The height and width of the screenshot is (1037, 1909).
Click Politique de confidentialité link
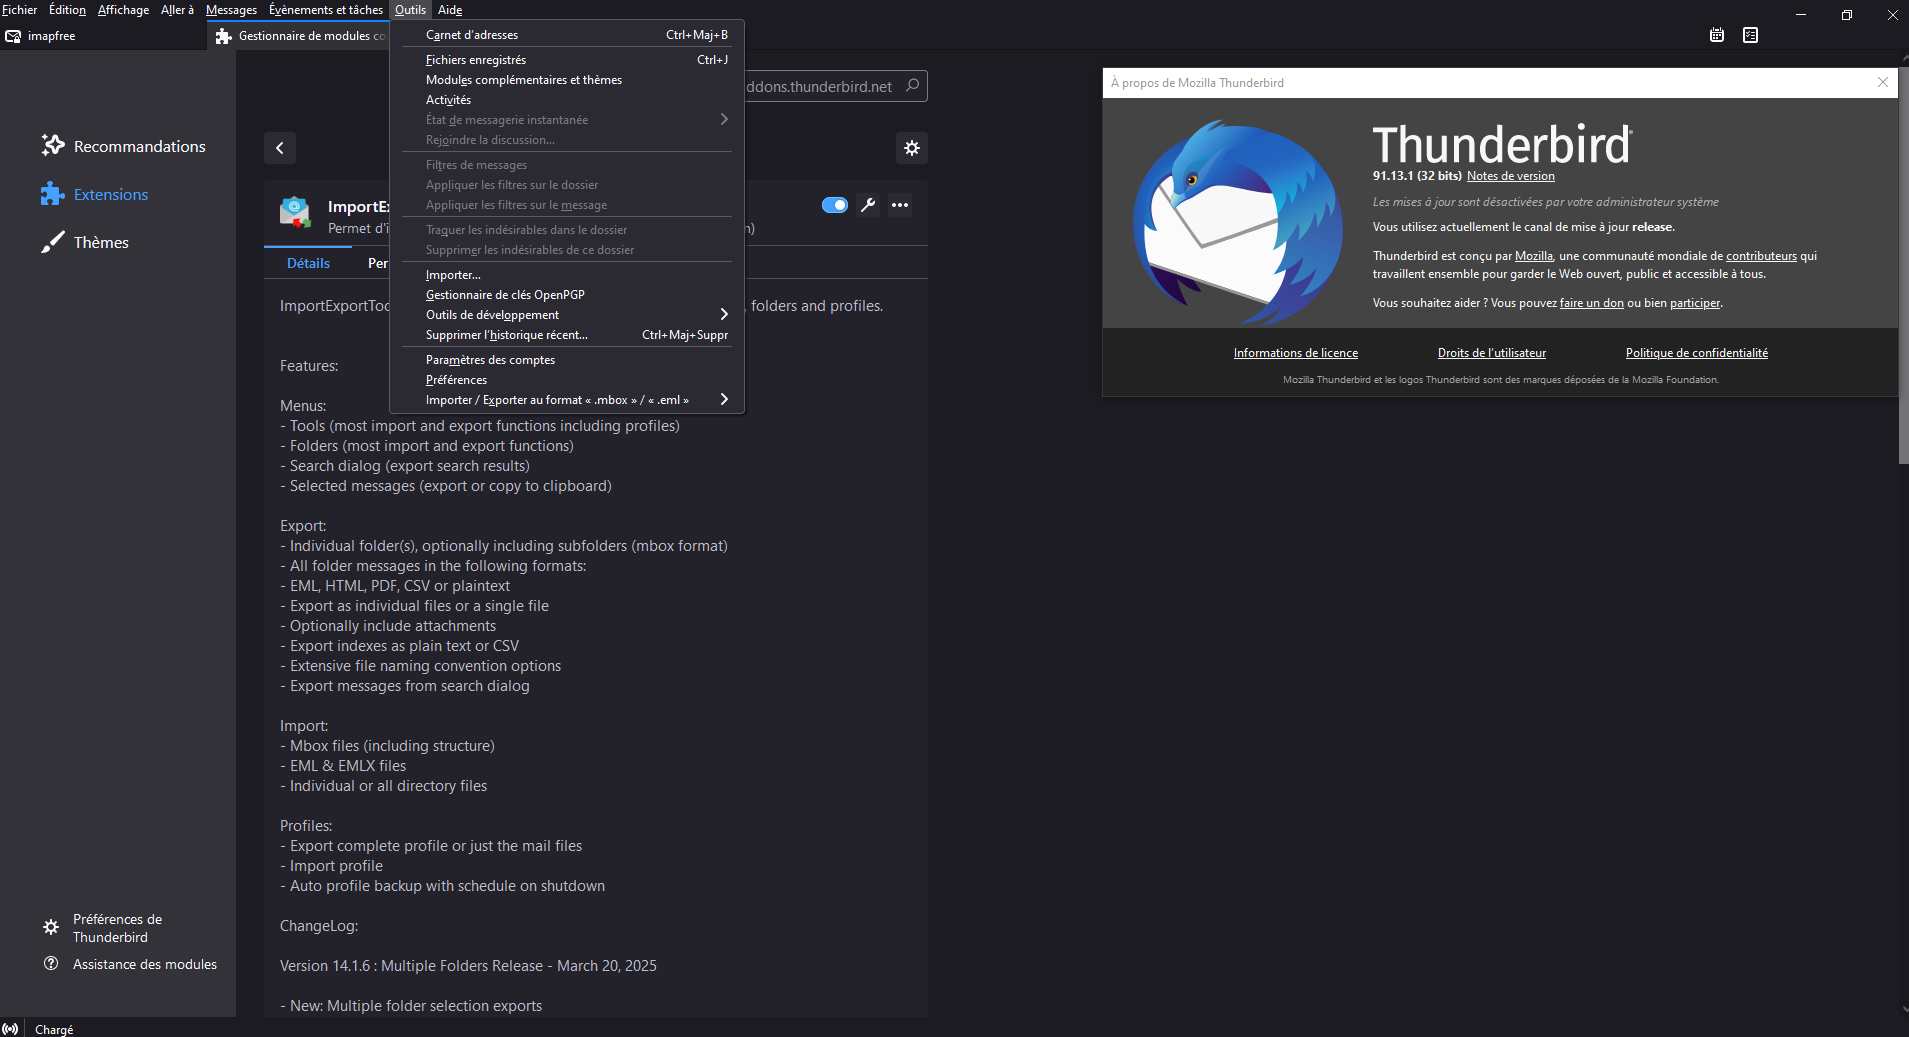1696,353
